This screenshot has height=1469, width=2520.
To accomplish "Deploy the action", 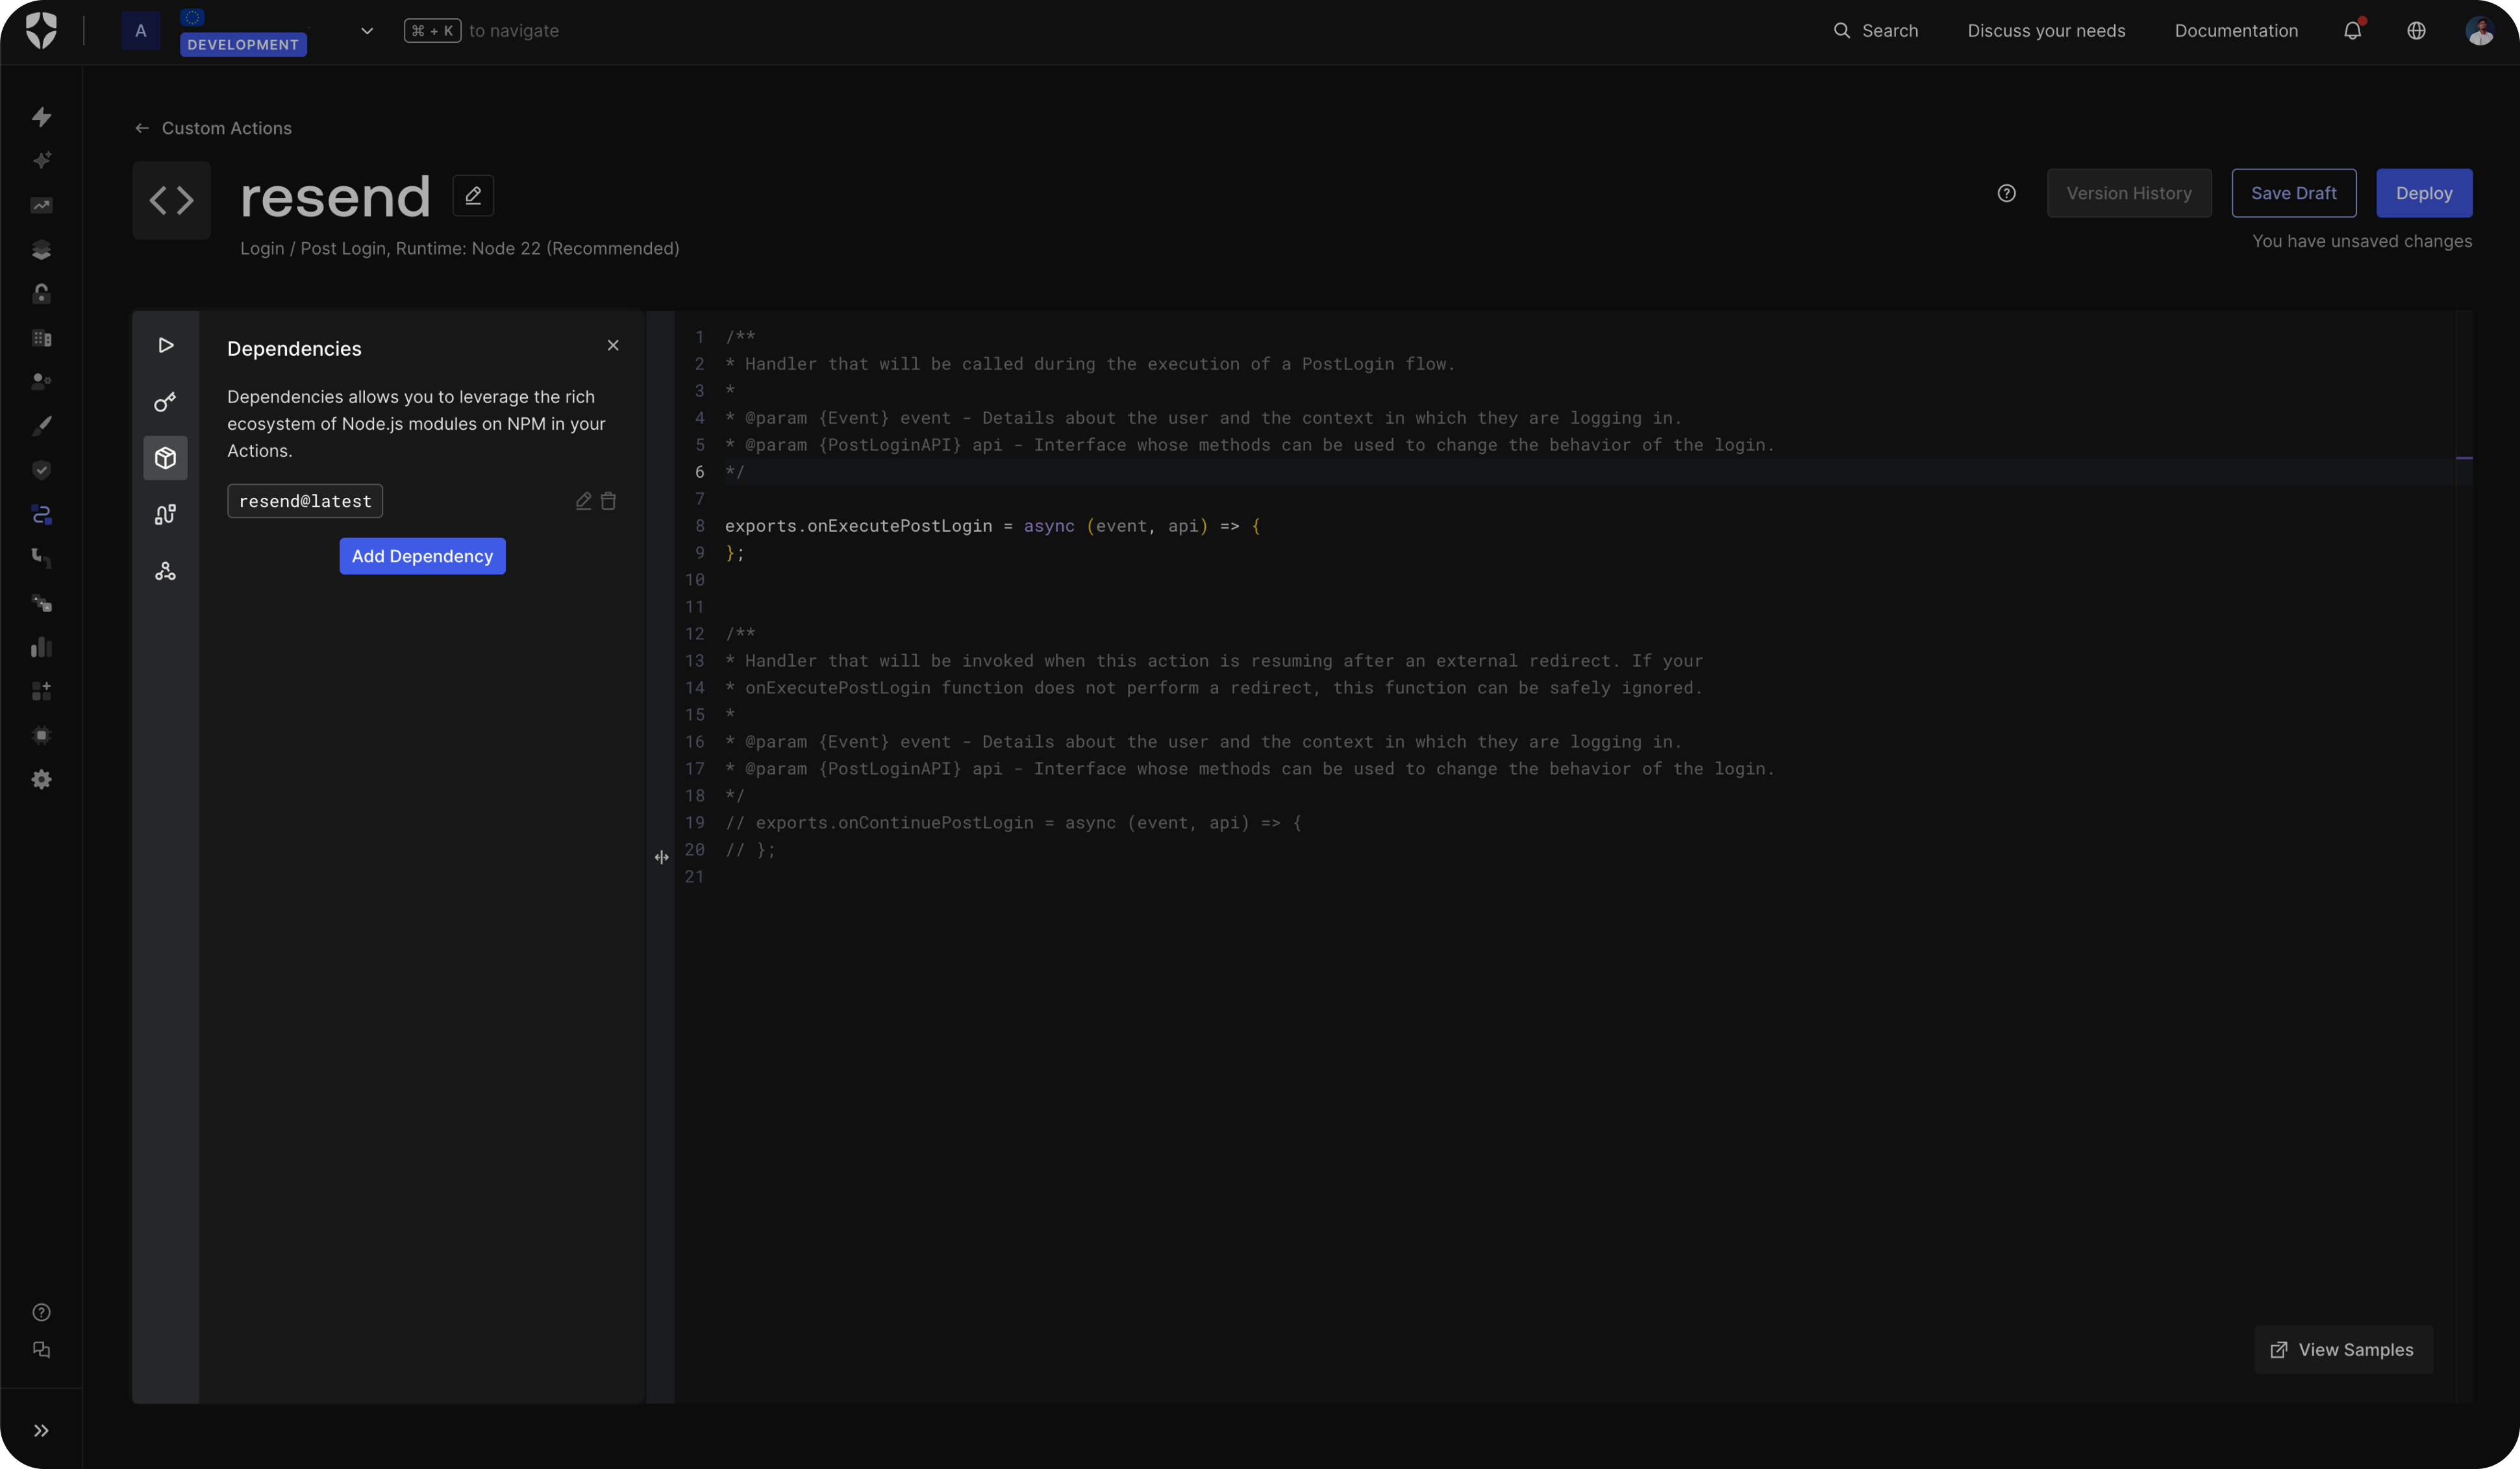I will 2424,193.
